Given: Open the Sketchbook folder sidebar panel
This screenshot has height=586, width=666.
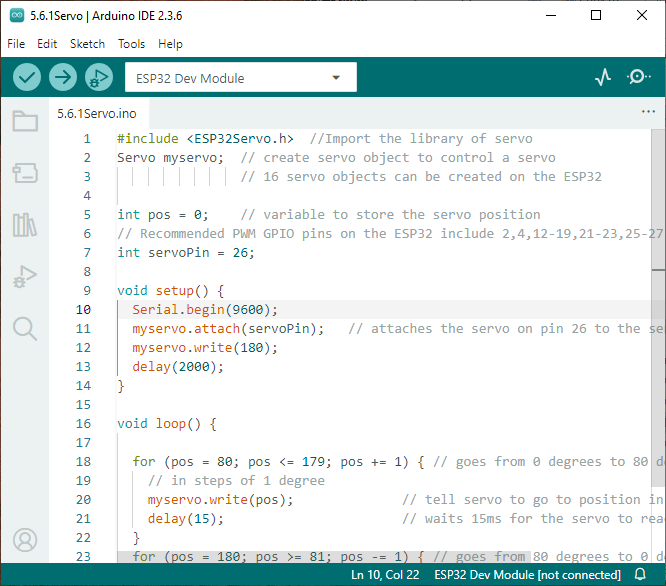Looking at the screenshot, I should [25, 121].
